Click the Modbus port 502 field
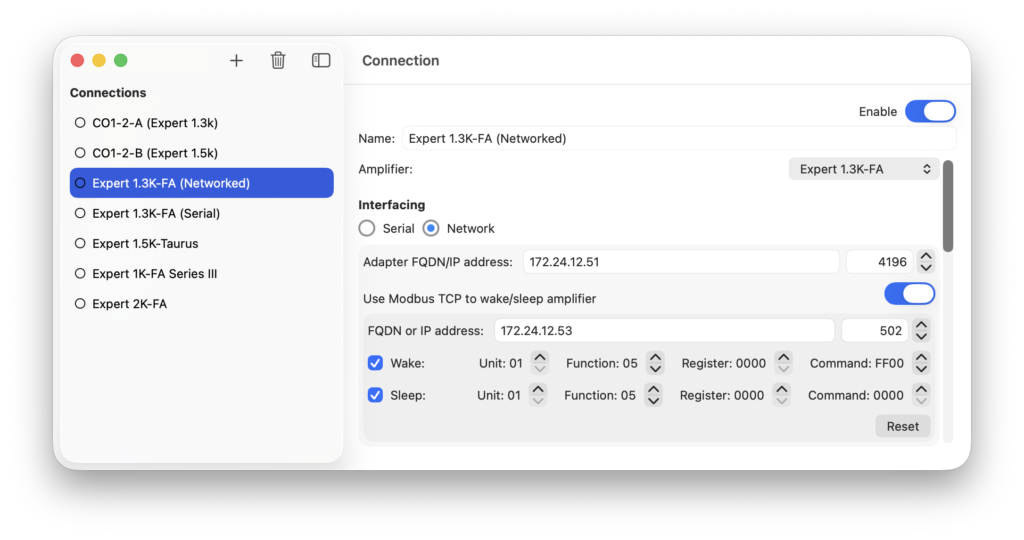Image resolution: width=1024 pixels, height=540 pixels. tap(874, 330)
